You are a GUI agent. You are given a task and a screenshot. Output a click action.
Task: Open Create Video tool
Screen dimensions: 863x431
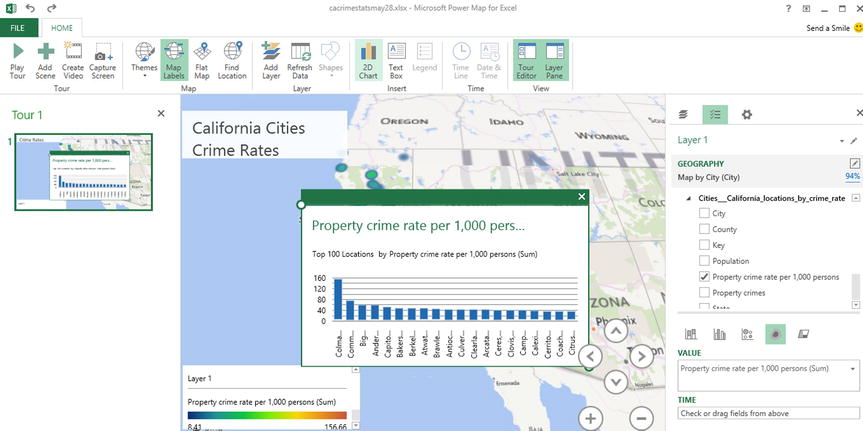73,61
